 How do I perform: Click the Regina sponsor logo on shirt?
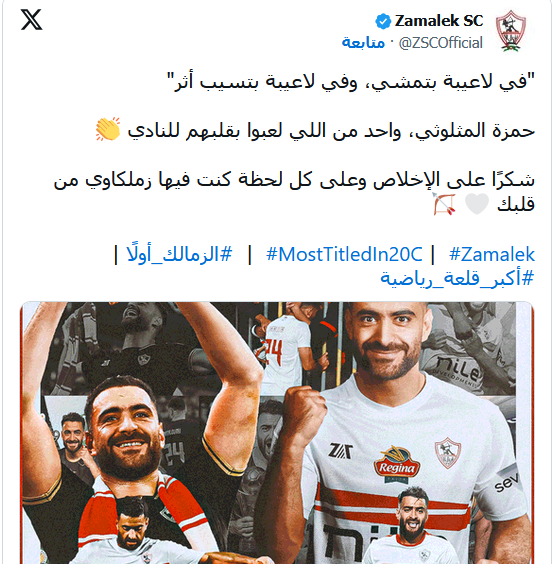click(397, 464)
